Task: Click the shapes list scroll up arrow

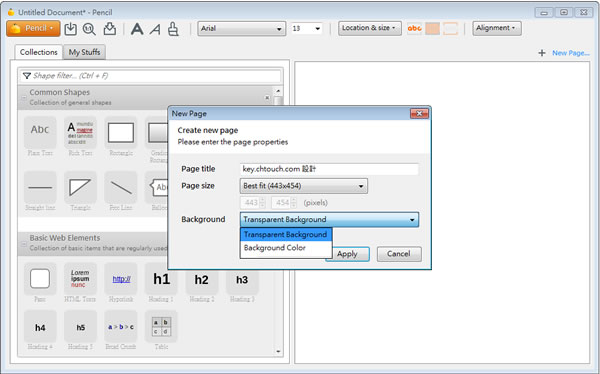Action: [278, 91]
